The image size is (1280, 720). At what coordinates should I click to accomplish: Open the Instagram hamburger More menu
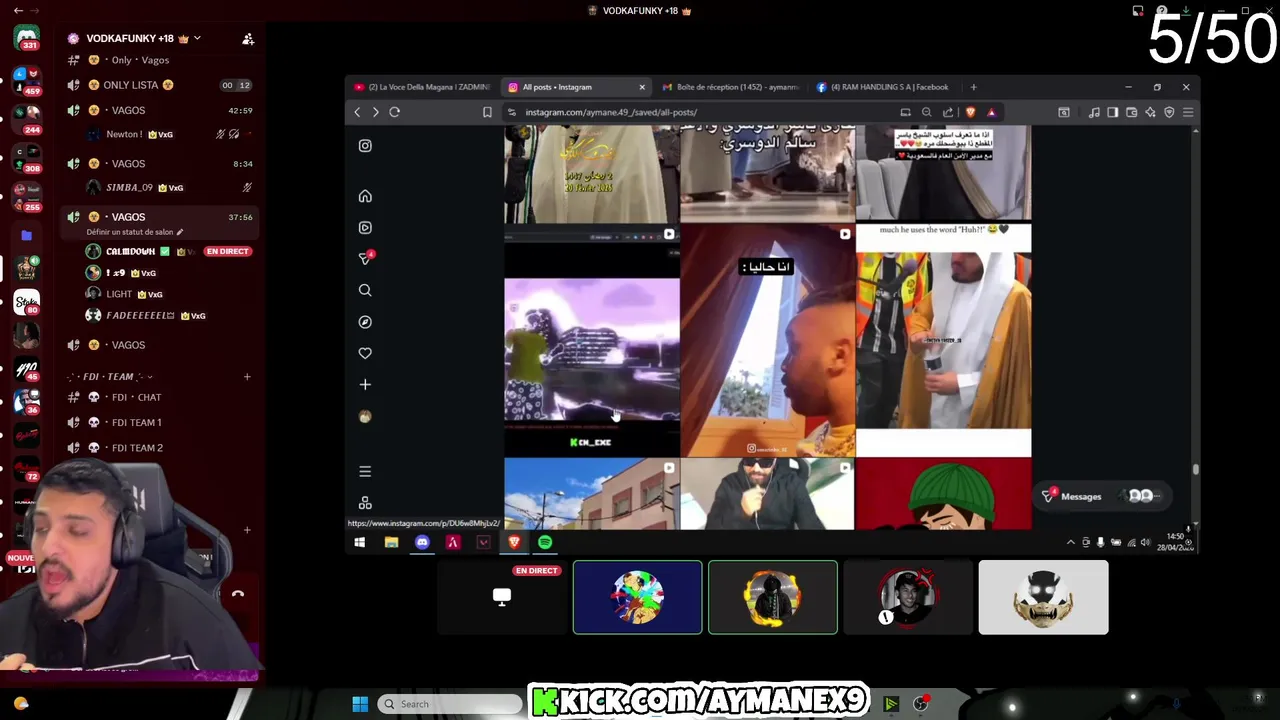[x=365, y=471]
